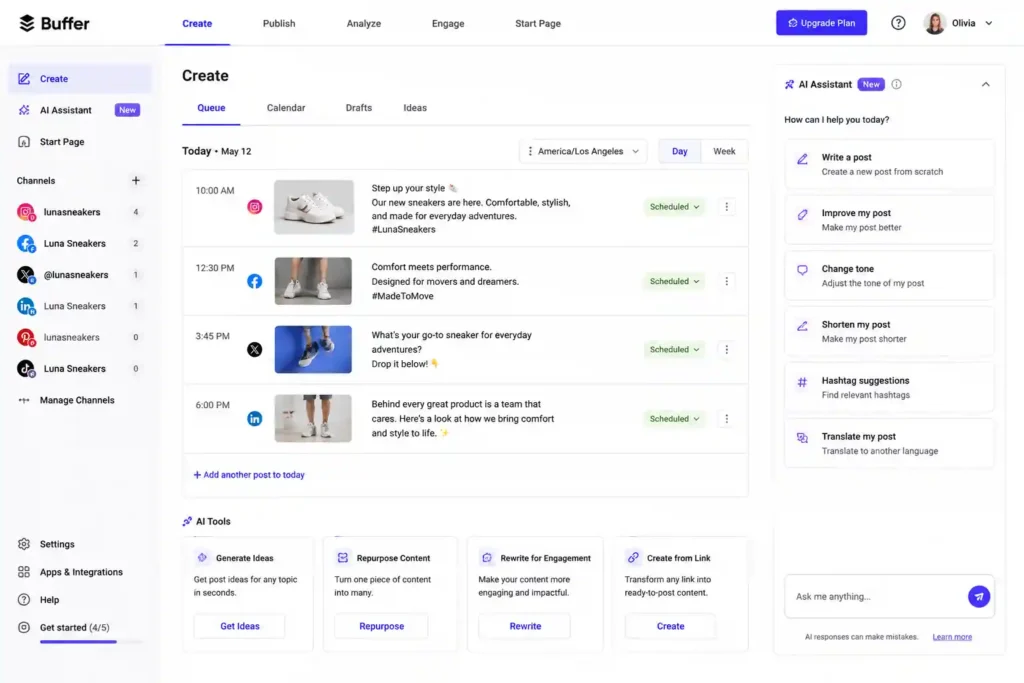Click the Repurpose Content icon
The width and height of the screenshot is (1024, 683).
343,558
